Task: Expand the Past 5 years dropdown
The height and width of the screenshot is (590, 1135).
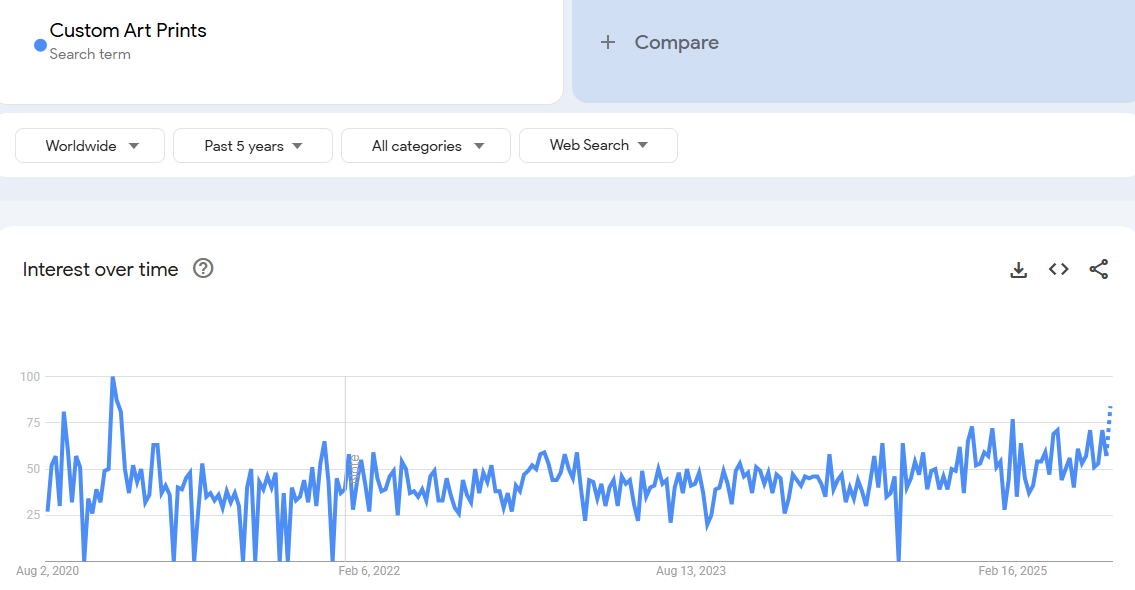Action: coord(253,146)
